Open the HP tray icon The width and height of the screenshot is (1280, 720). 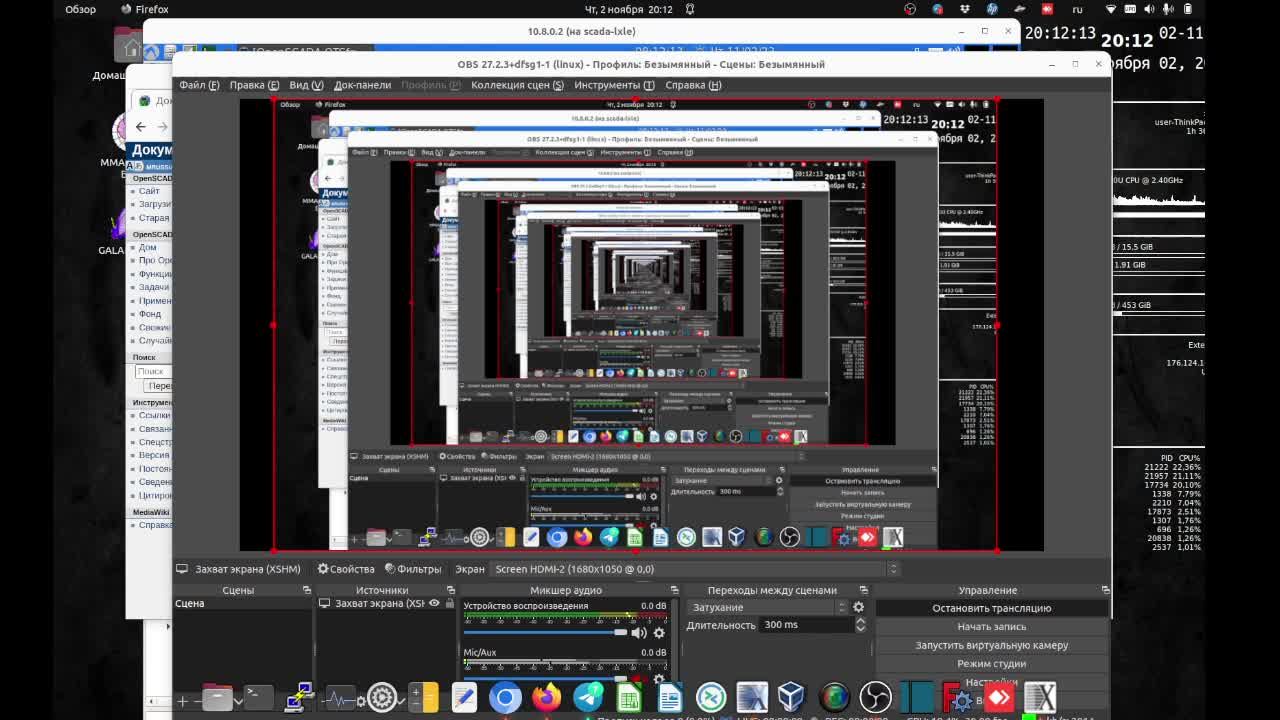pos(992,9)
